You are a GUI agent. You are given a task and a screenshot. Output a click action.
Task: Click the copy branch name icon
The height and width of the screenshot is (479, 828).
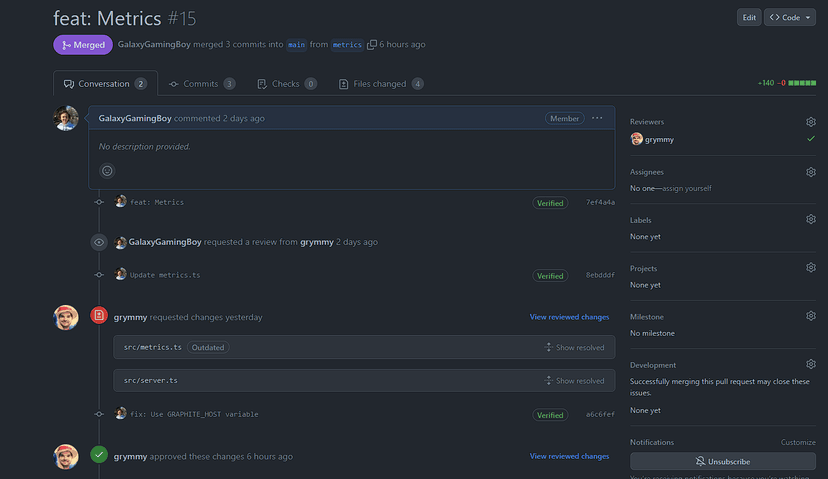[372, 45]
